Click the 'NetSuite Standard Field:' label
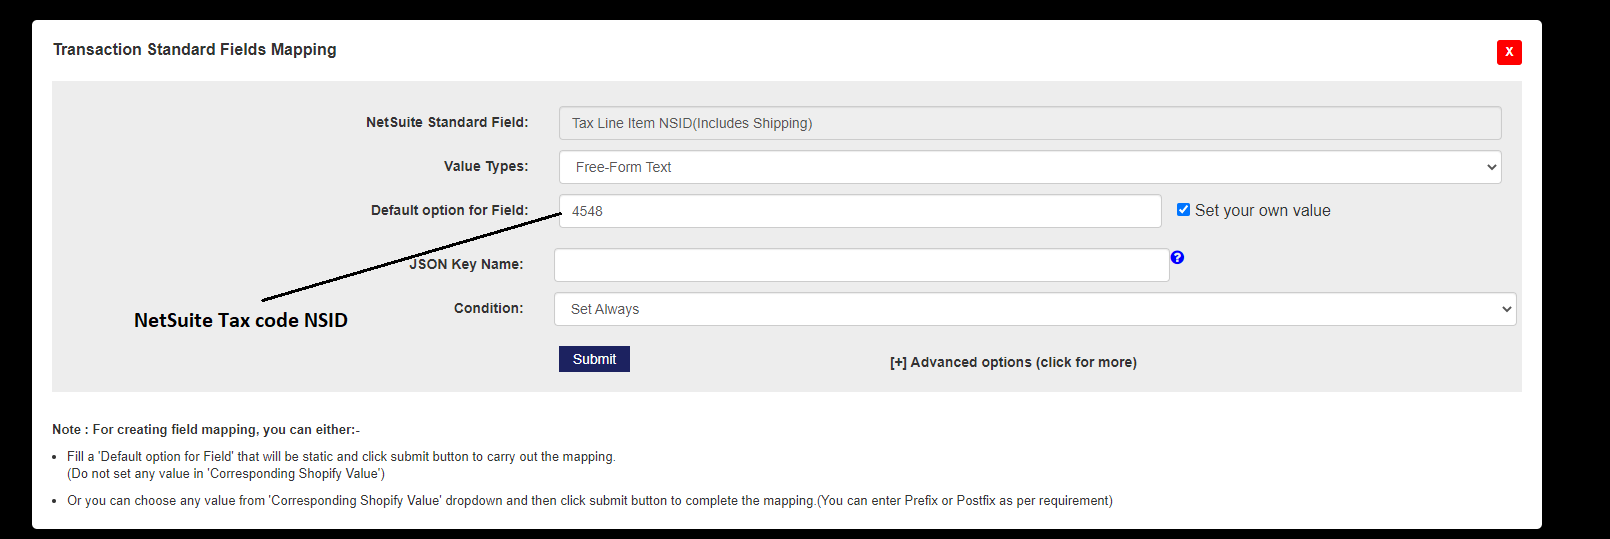This screenshot has height=539, width=1610. point(447,122)
